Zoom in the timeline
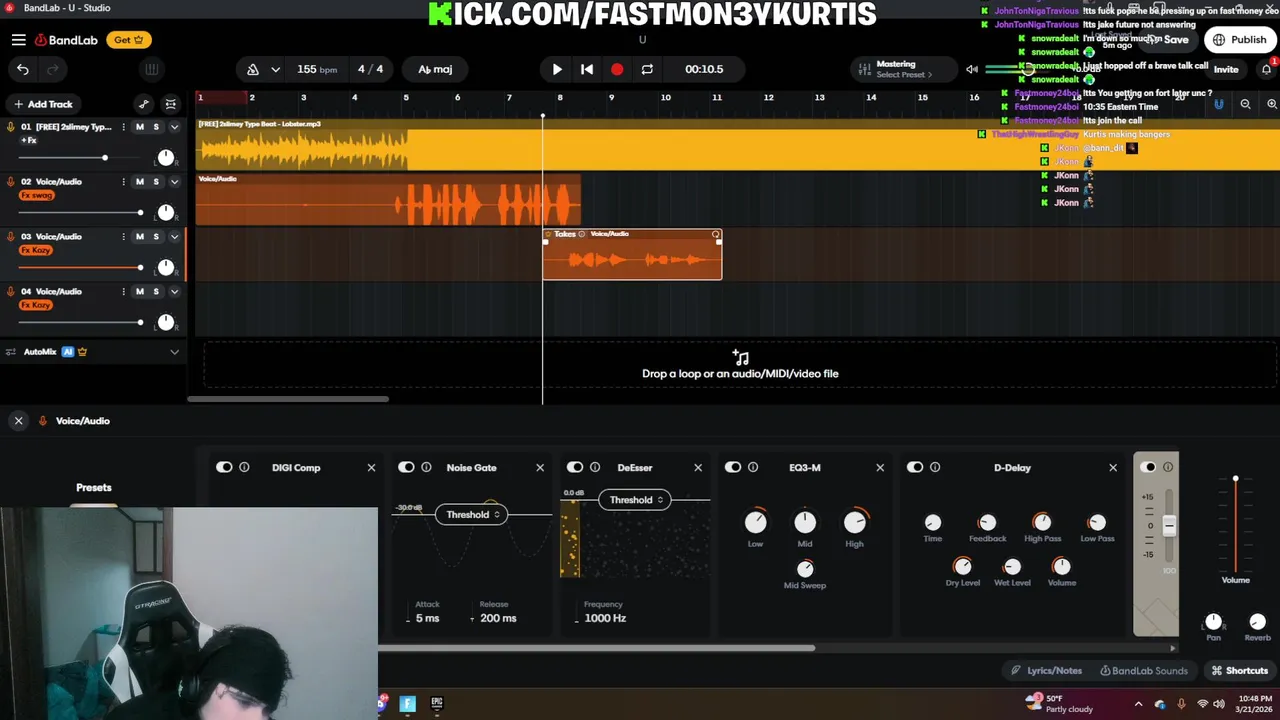1280x720 pixels. (x=1272, y=104)
